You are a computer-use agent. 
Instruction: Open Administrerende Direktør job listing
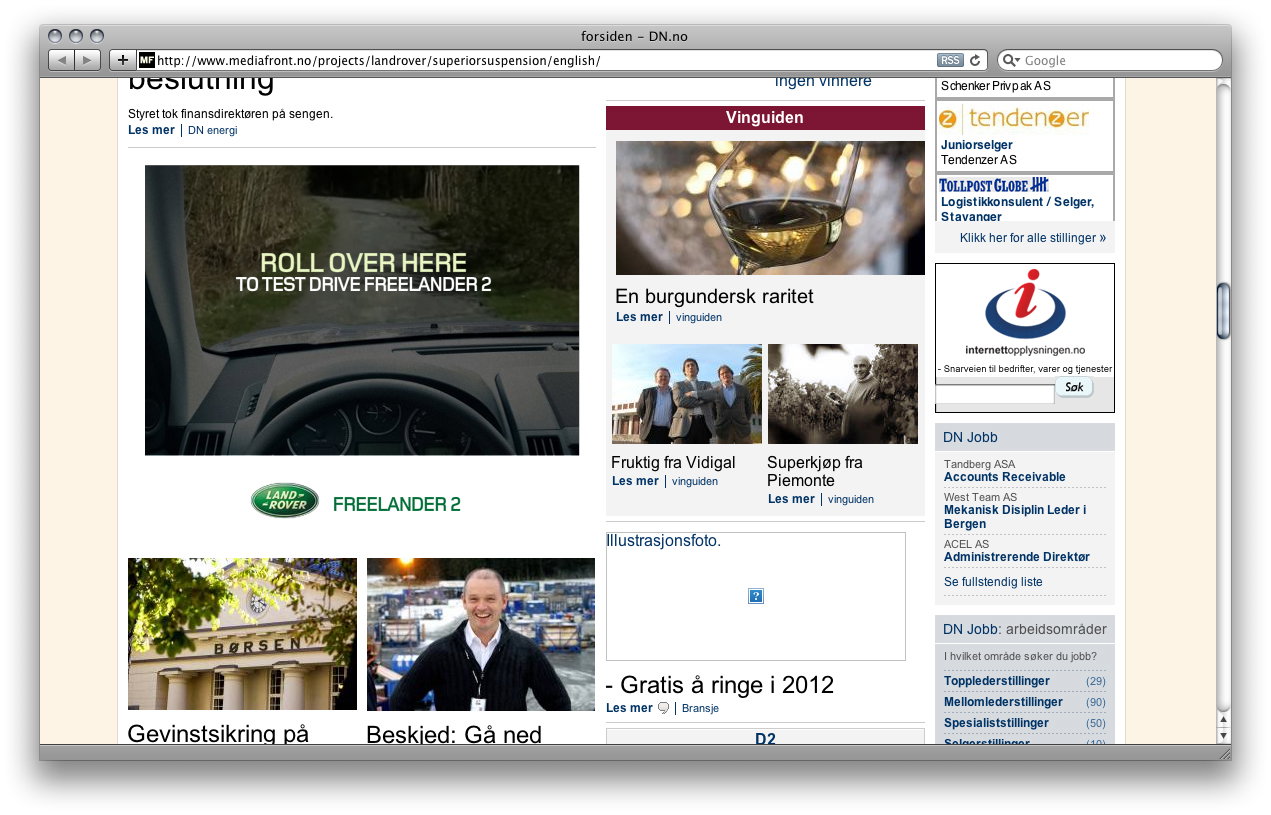coord(1017,557)
